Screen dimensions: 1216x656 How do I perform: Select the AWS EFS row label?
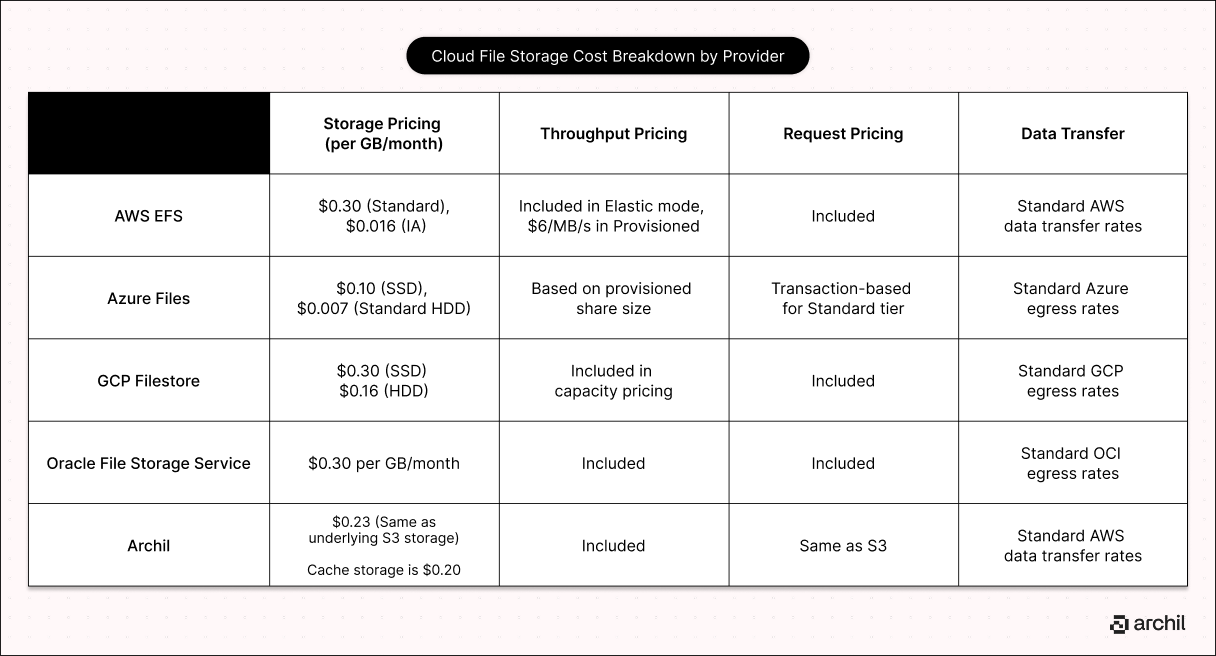click(148, 216)
